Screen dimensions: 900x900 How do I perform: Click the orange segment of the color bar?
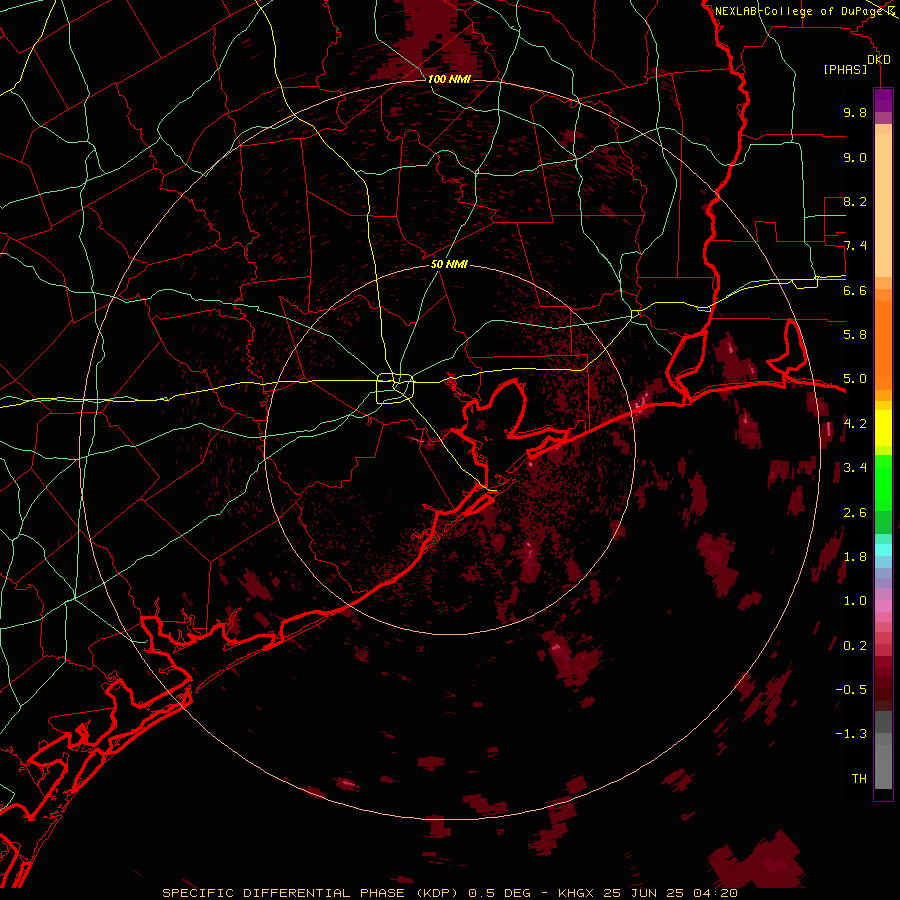[883, 346]
